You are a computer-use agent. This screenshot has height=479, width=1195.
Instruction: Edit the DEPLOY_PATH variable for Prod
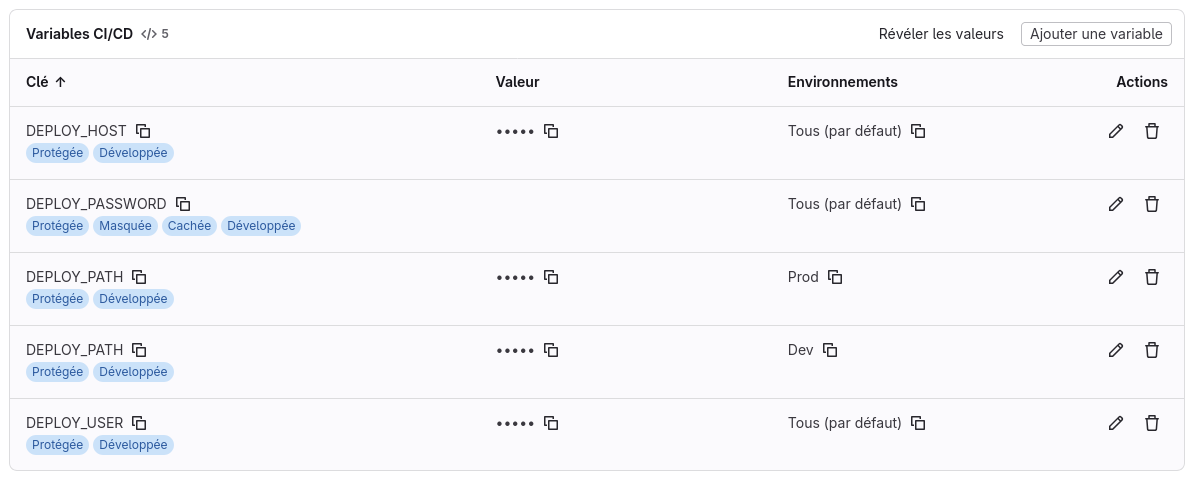[1116, 277]
